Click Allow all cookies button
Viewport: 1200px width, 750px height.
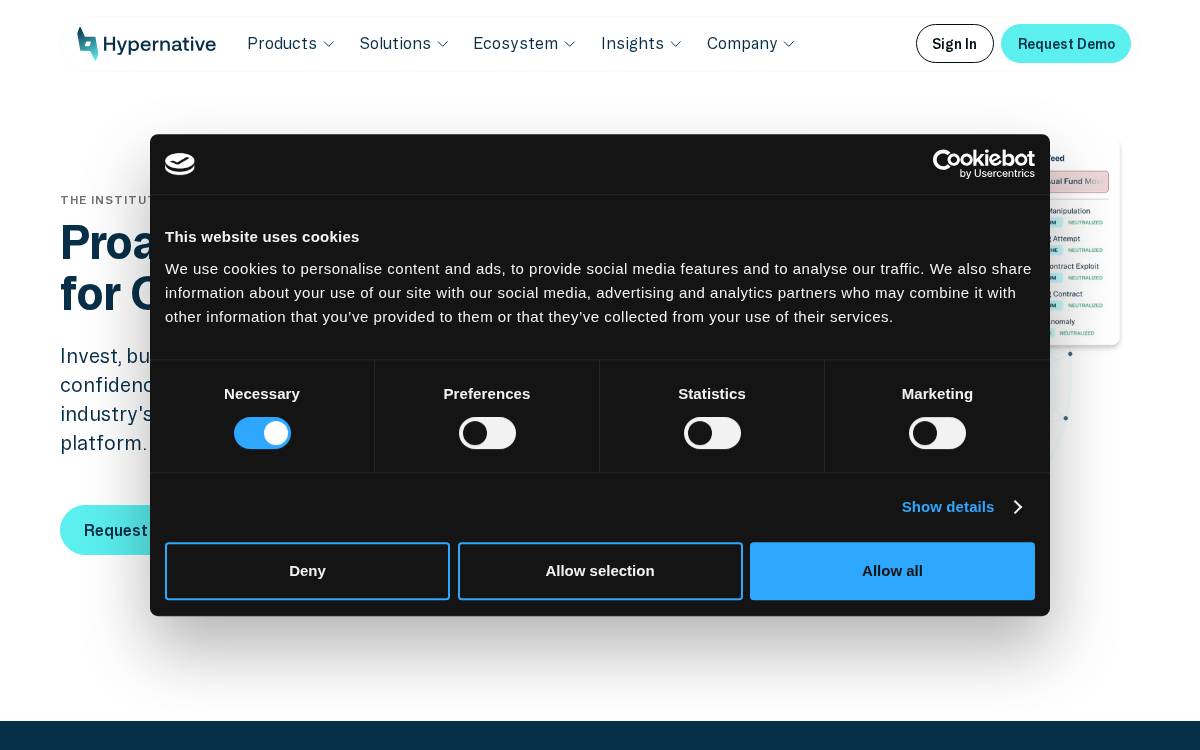[892, 571]
